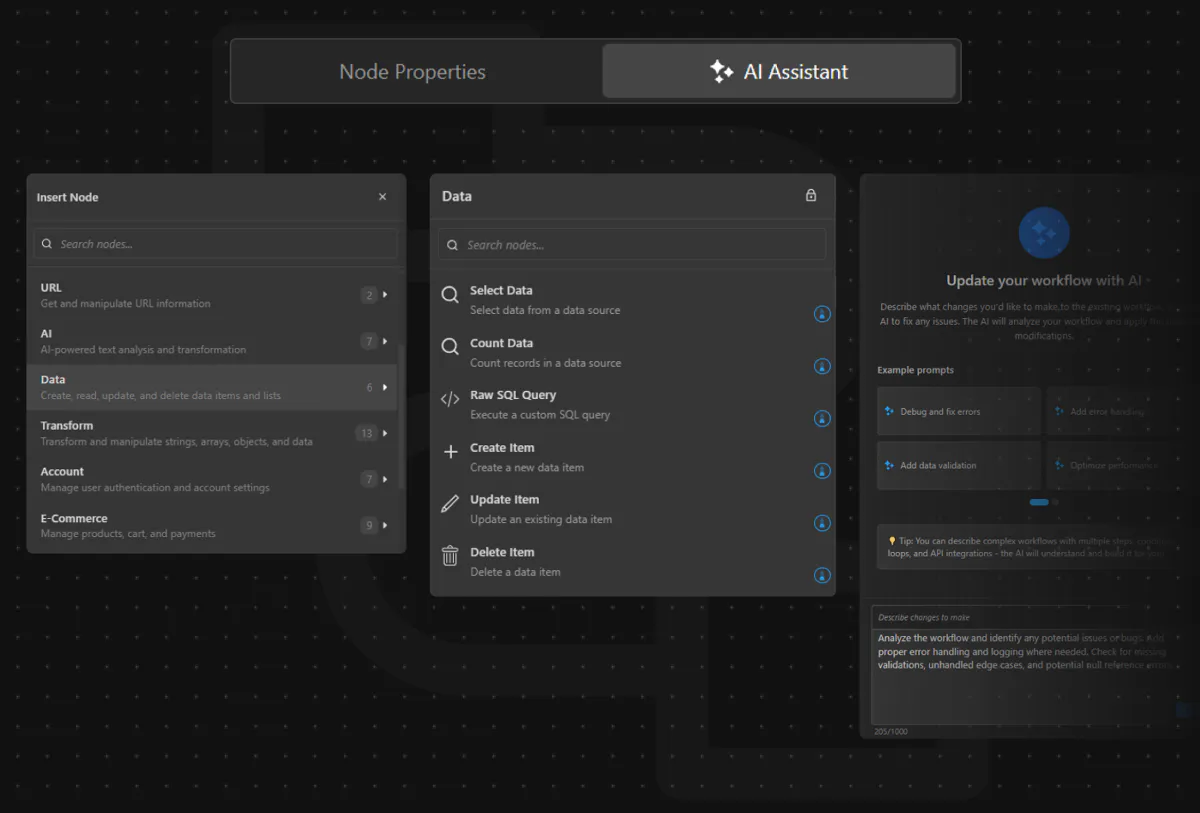The height and width of the screenshot is (813, 1200).
Task: Click the magnifier icon beside Count Data
Action: (450, 347)
